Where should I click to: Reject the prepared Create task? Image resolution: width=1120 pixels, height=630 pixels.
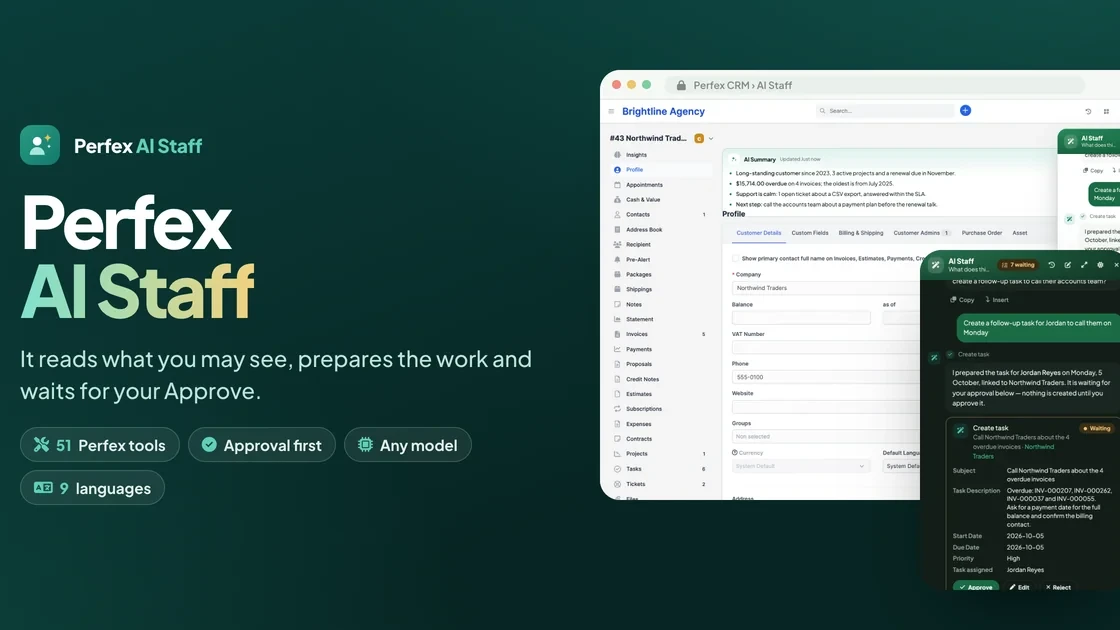click(x=1058, y=587)
